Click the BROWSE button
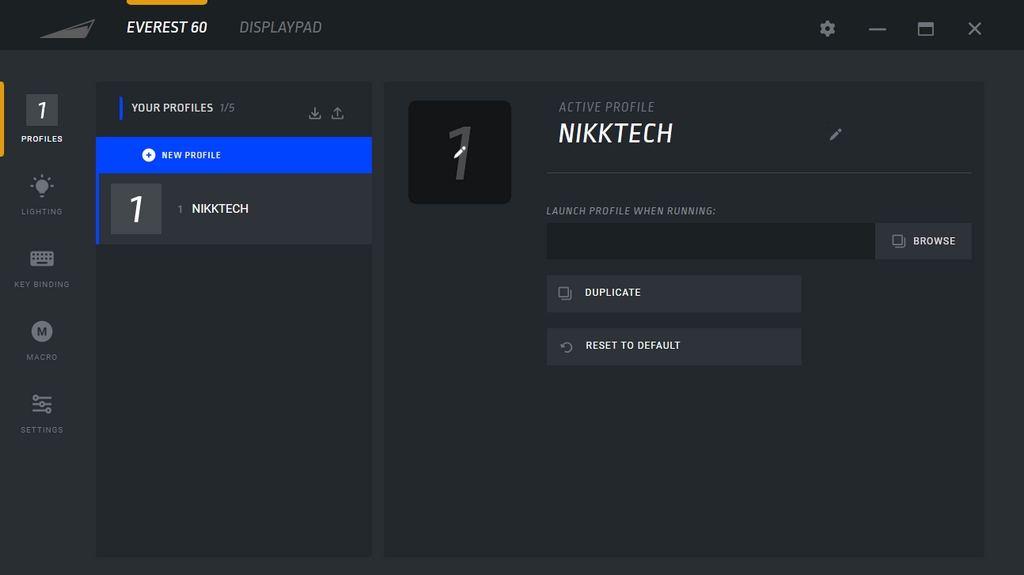The width and height of the screenshot is (1024, 575). [x=923, y=241]
